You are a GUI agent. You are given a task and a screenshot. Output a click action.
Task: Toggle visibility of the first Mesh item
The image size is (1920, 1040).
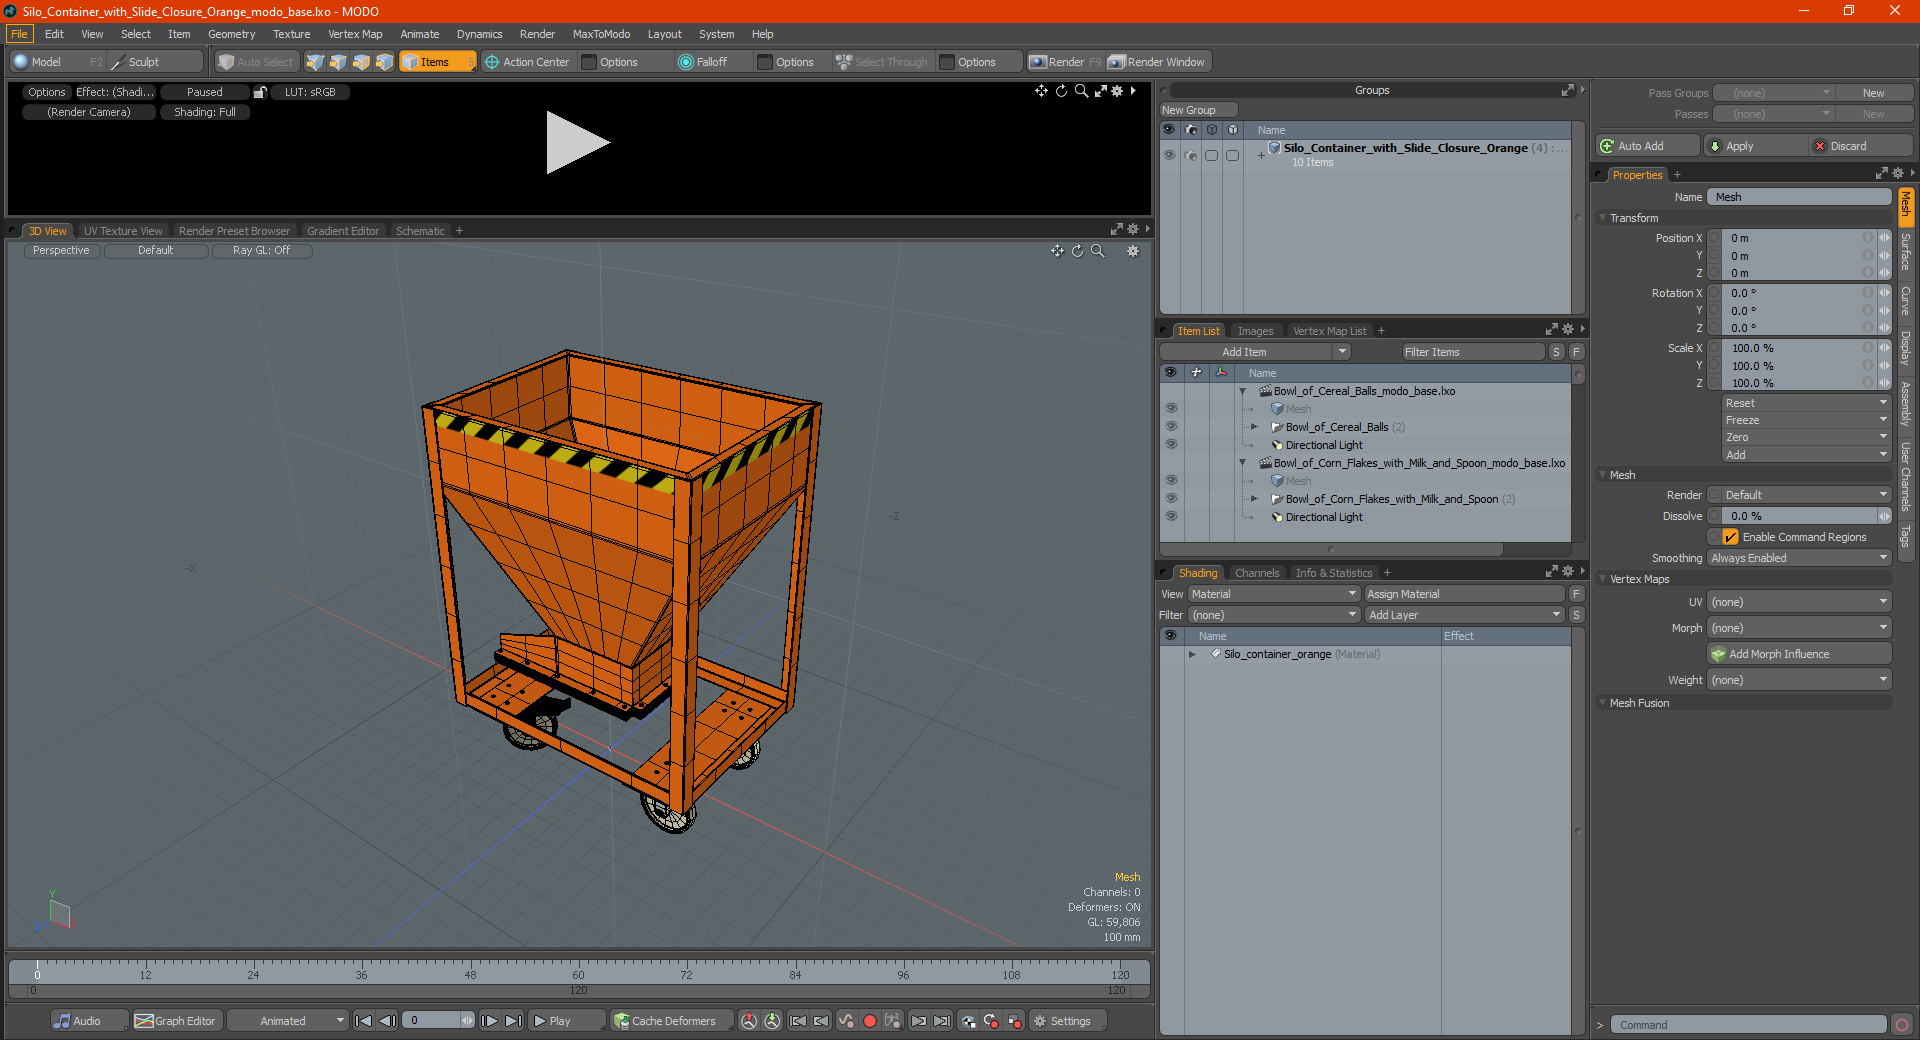[x=1171, y=409]
